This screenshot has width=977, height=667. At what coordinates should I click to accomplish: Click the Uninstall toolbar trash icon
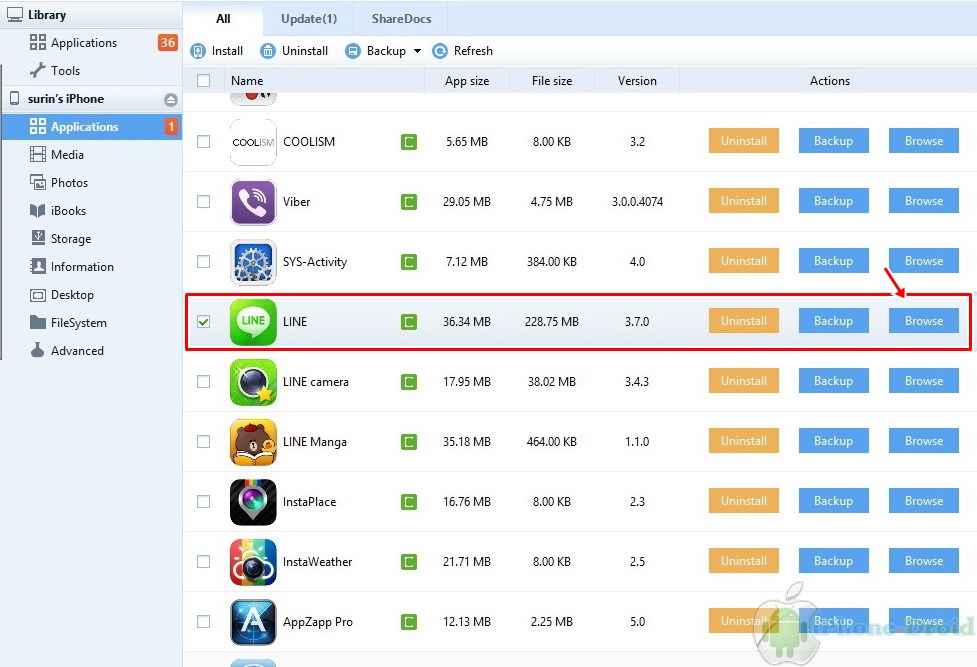(268, 51)
